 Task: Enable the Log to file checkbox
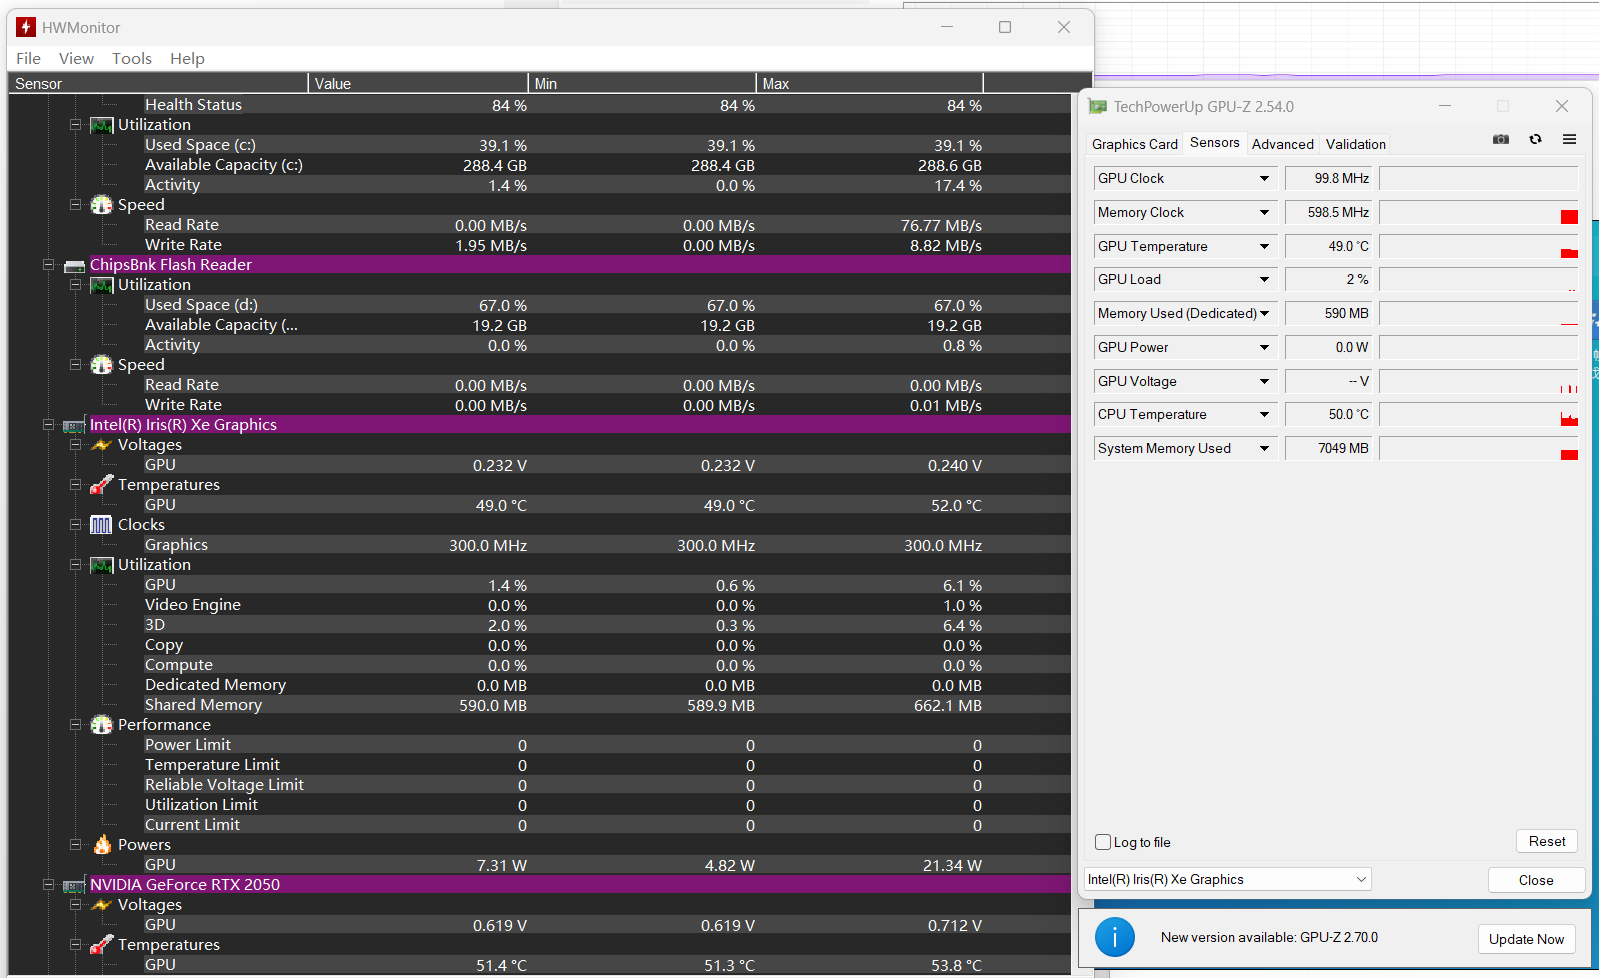click(1103, 842)
